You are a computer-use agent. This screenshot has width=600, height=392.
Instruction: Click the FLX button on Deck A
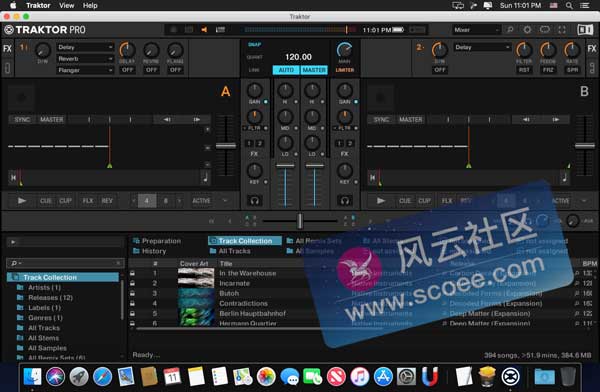click(x=88, y=201)
